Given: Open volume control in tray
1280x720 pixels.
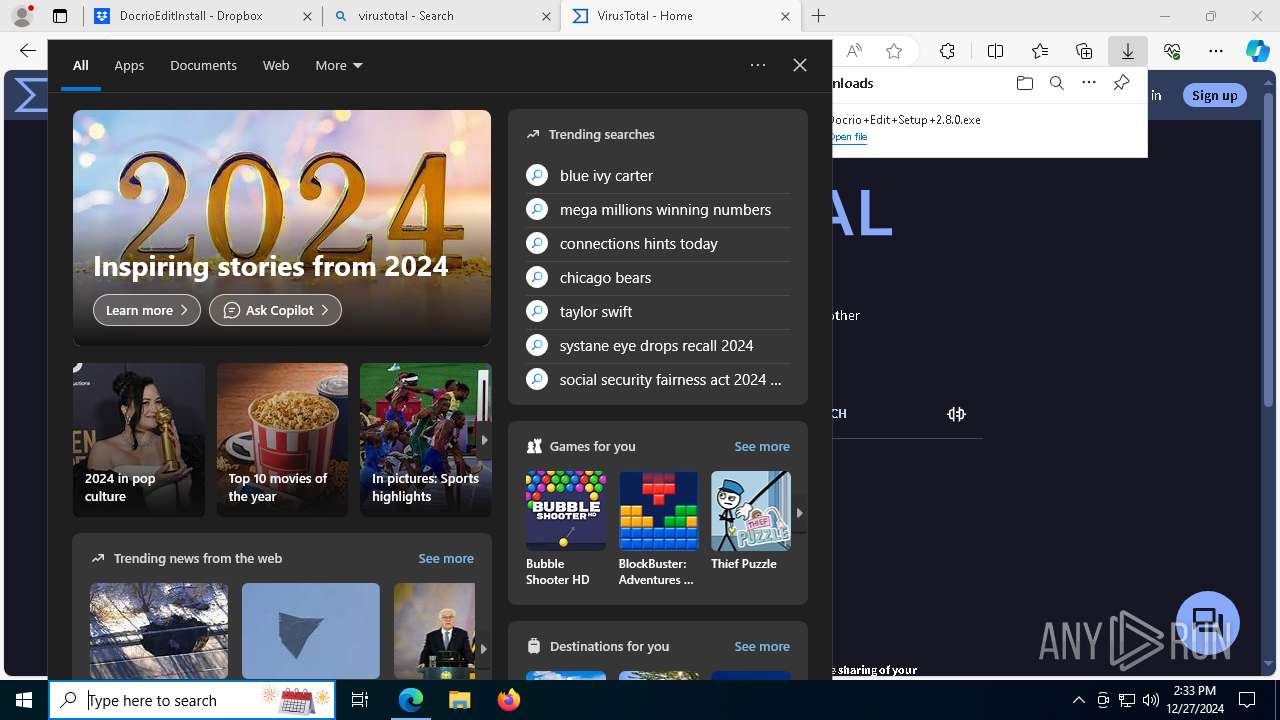Looking at the screenshot, I should click(1150, 700).
